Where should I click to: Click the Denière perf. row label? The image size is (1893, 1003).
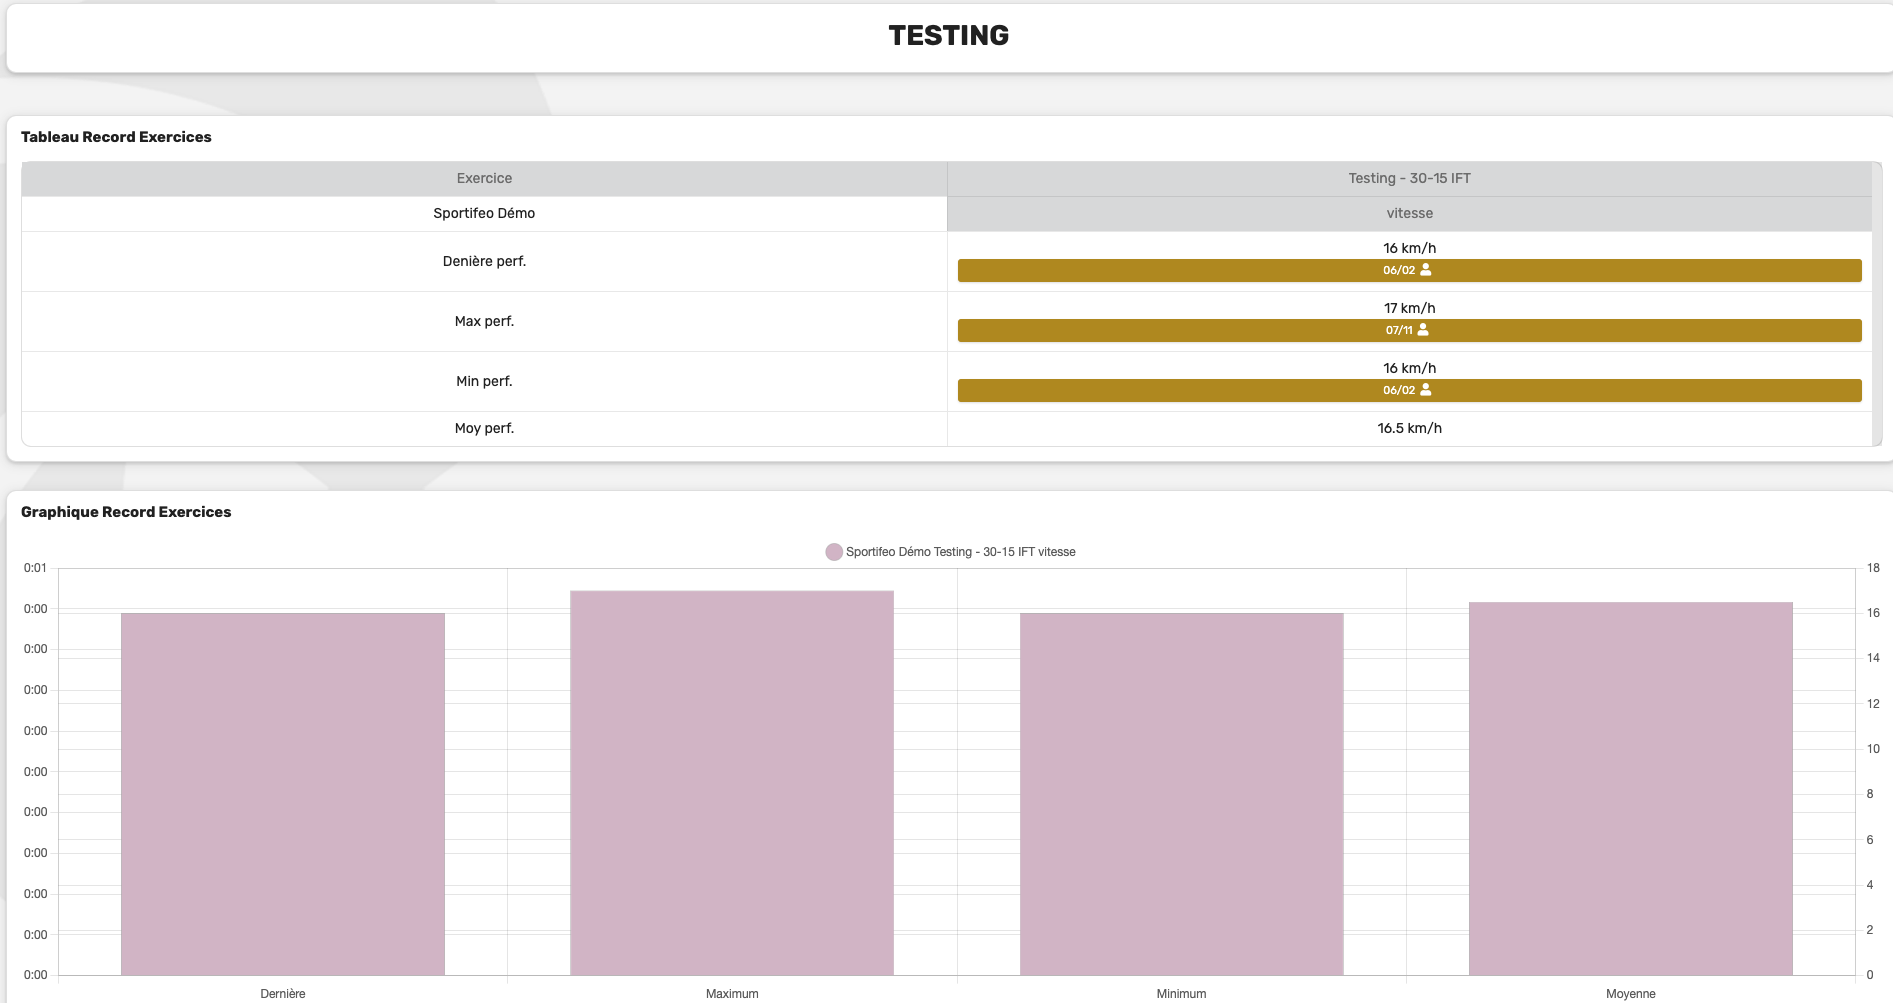[484, 261]
